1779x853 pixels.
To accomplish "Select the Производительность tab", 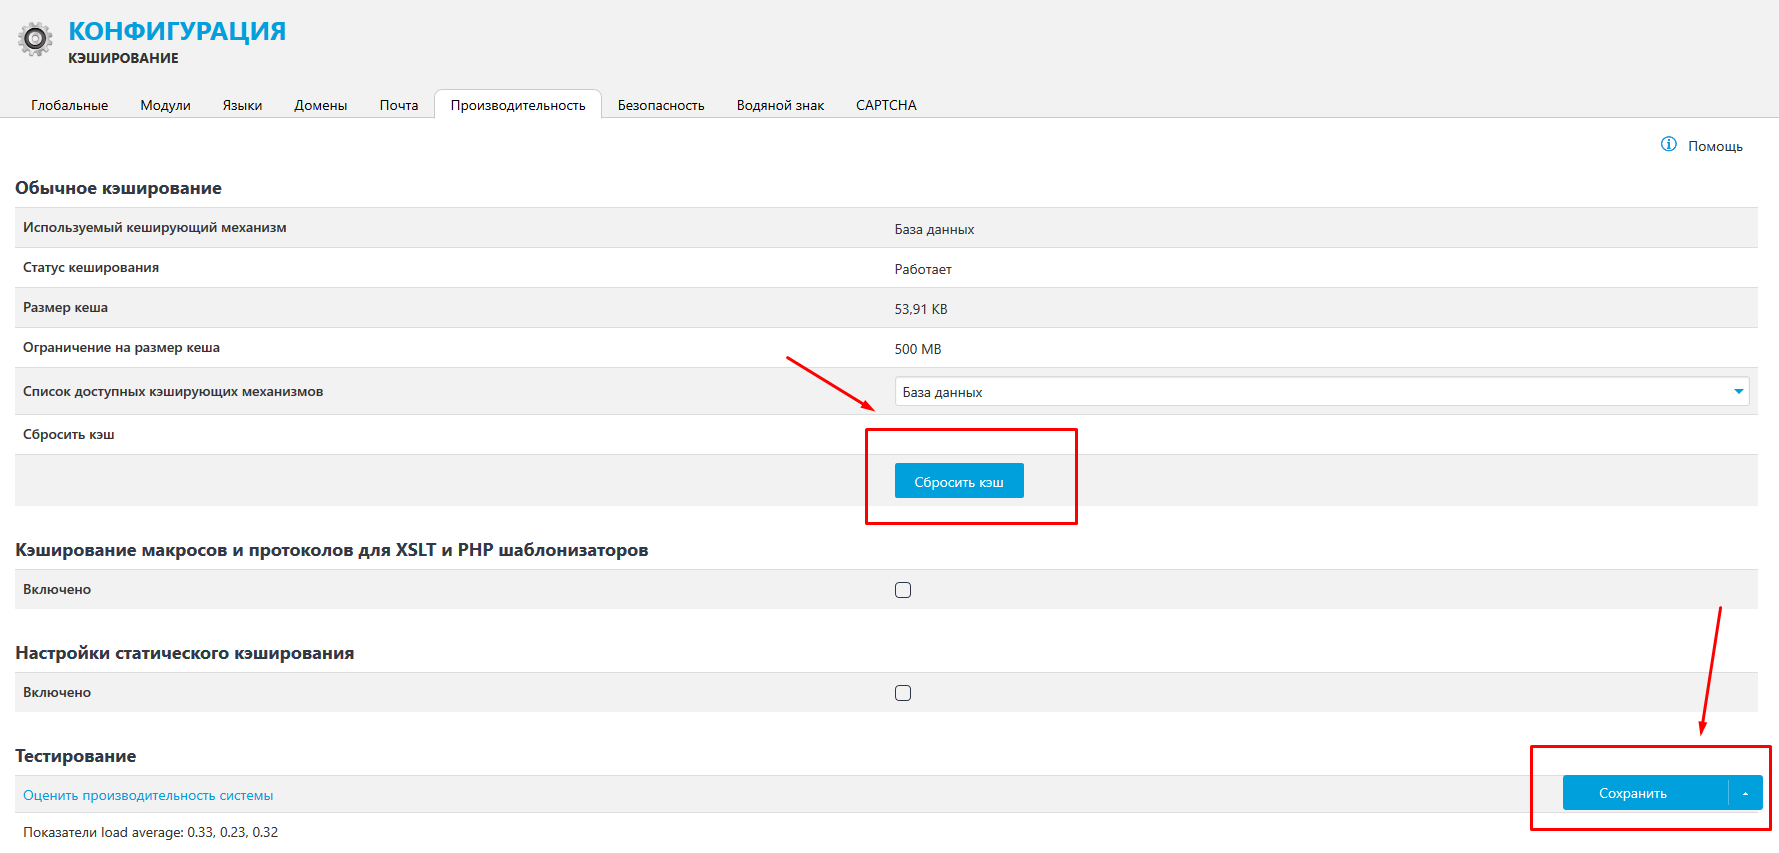I will 518,105.
